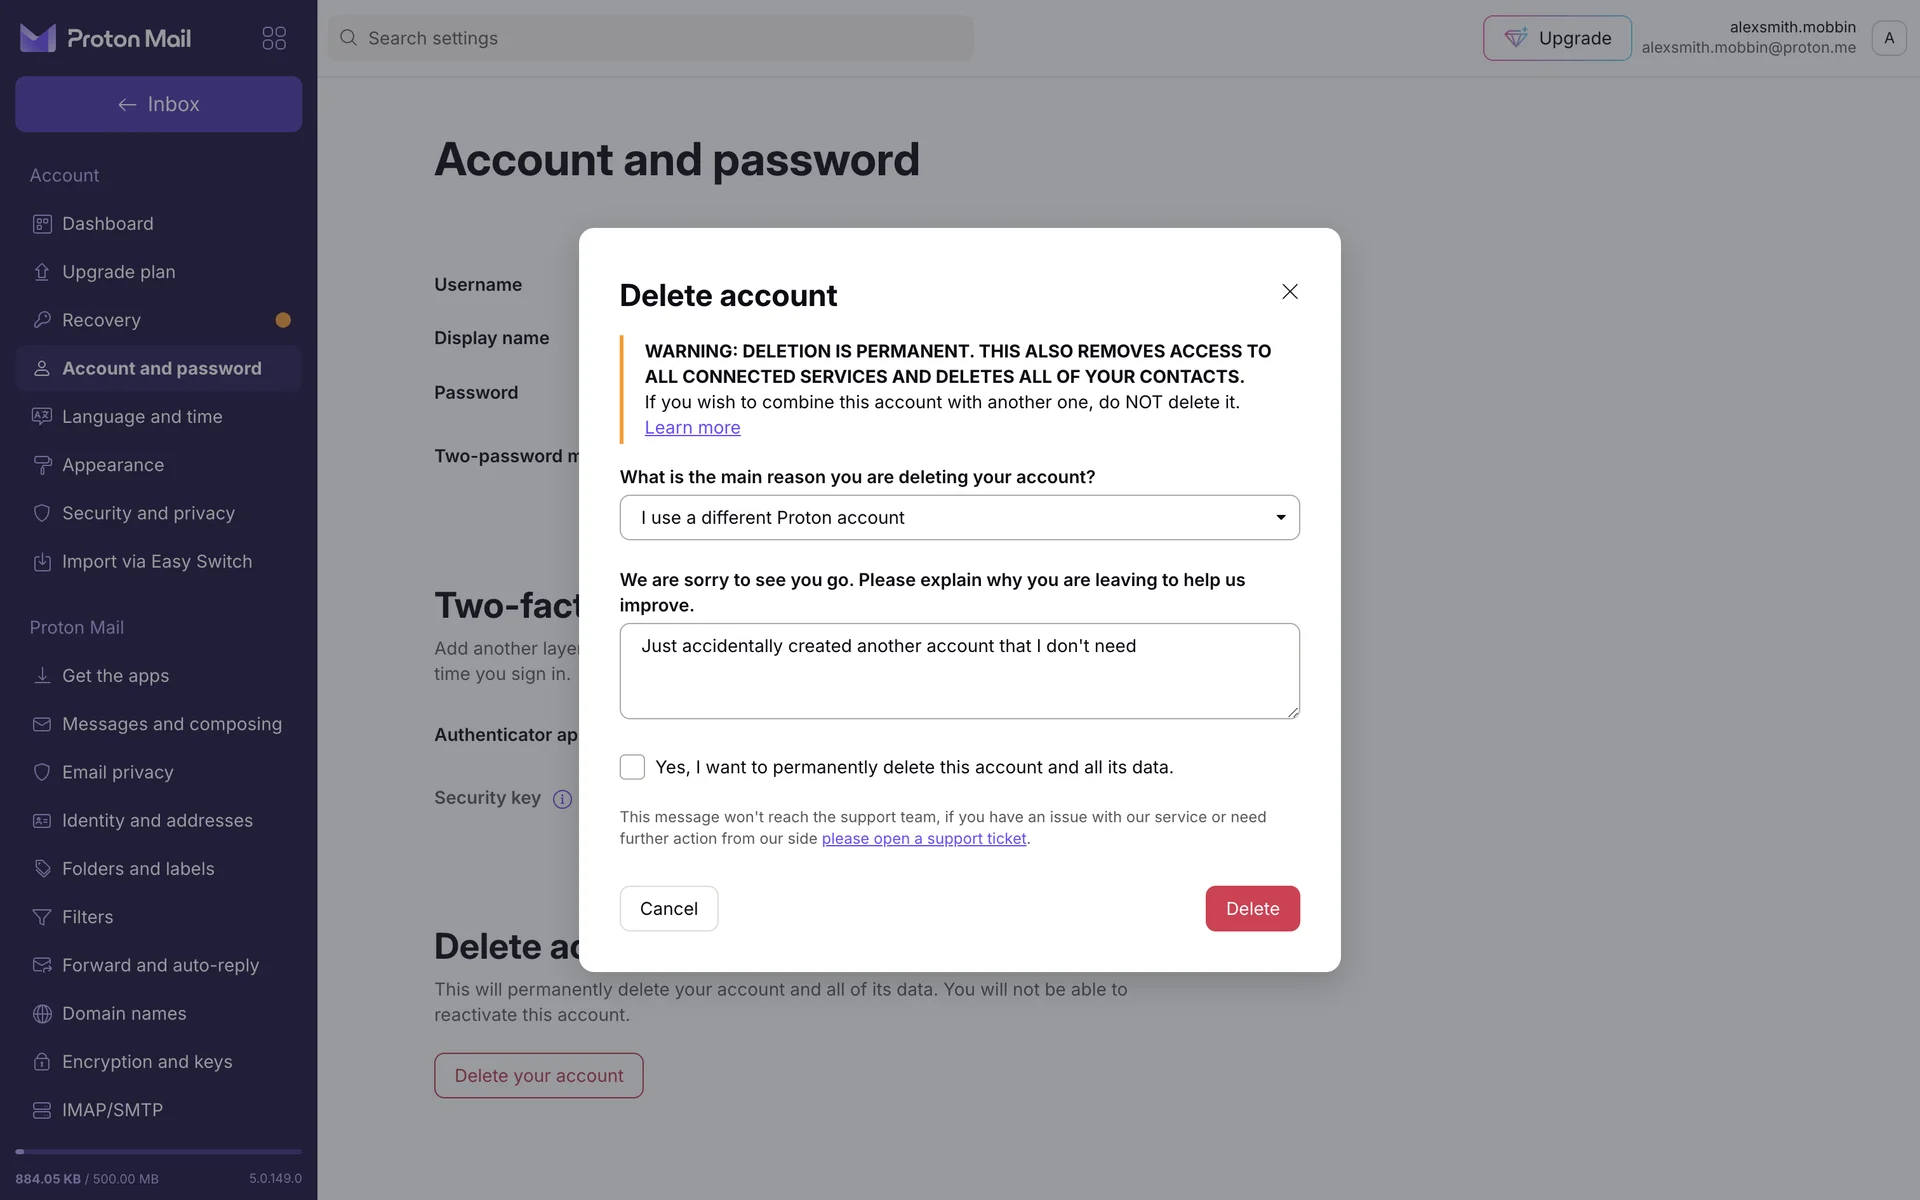Open Security and privacy settings

point(148,513)
